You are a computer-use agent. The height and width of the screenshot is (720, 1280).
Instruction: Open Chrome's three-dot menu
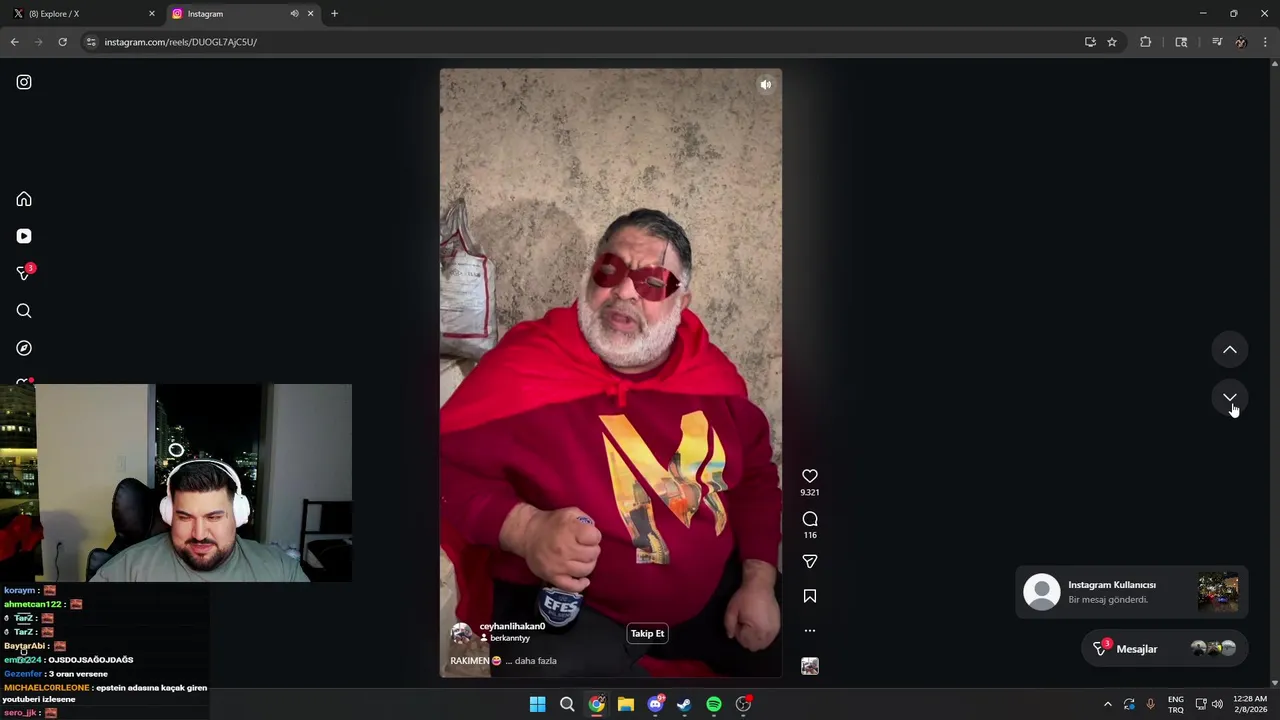click(1266, 42)
